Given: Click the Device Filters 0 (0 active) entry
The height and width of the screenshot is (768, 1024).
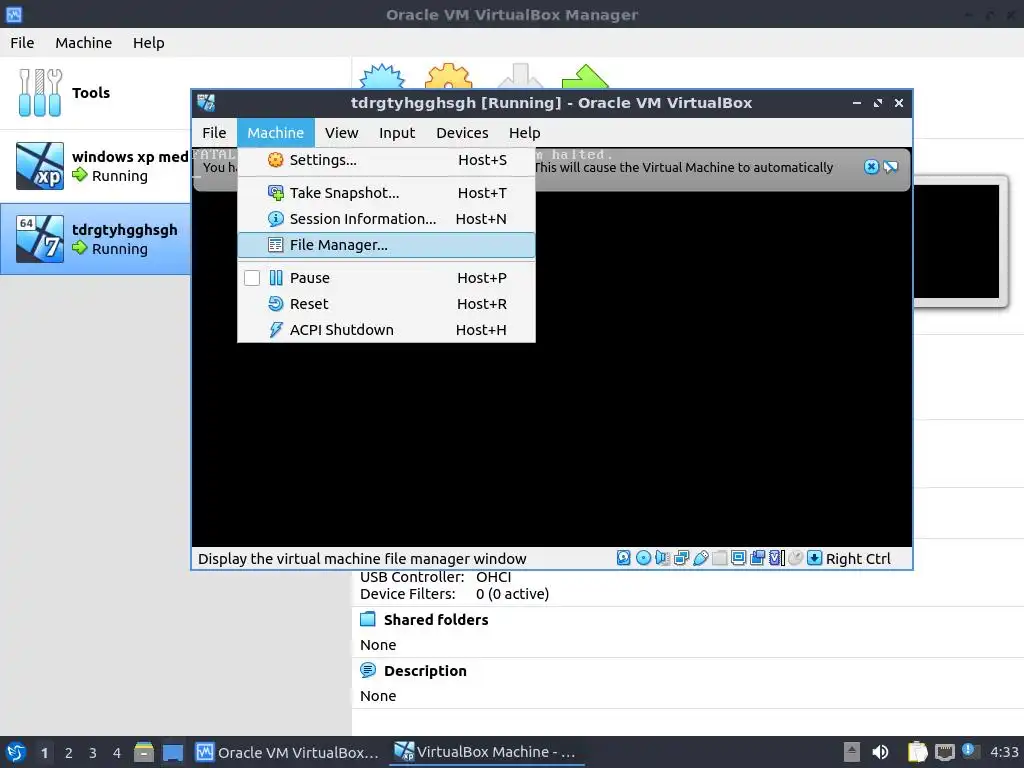Looking at the screenshot, I should (513, 594).
